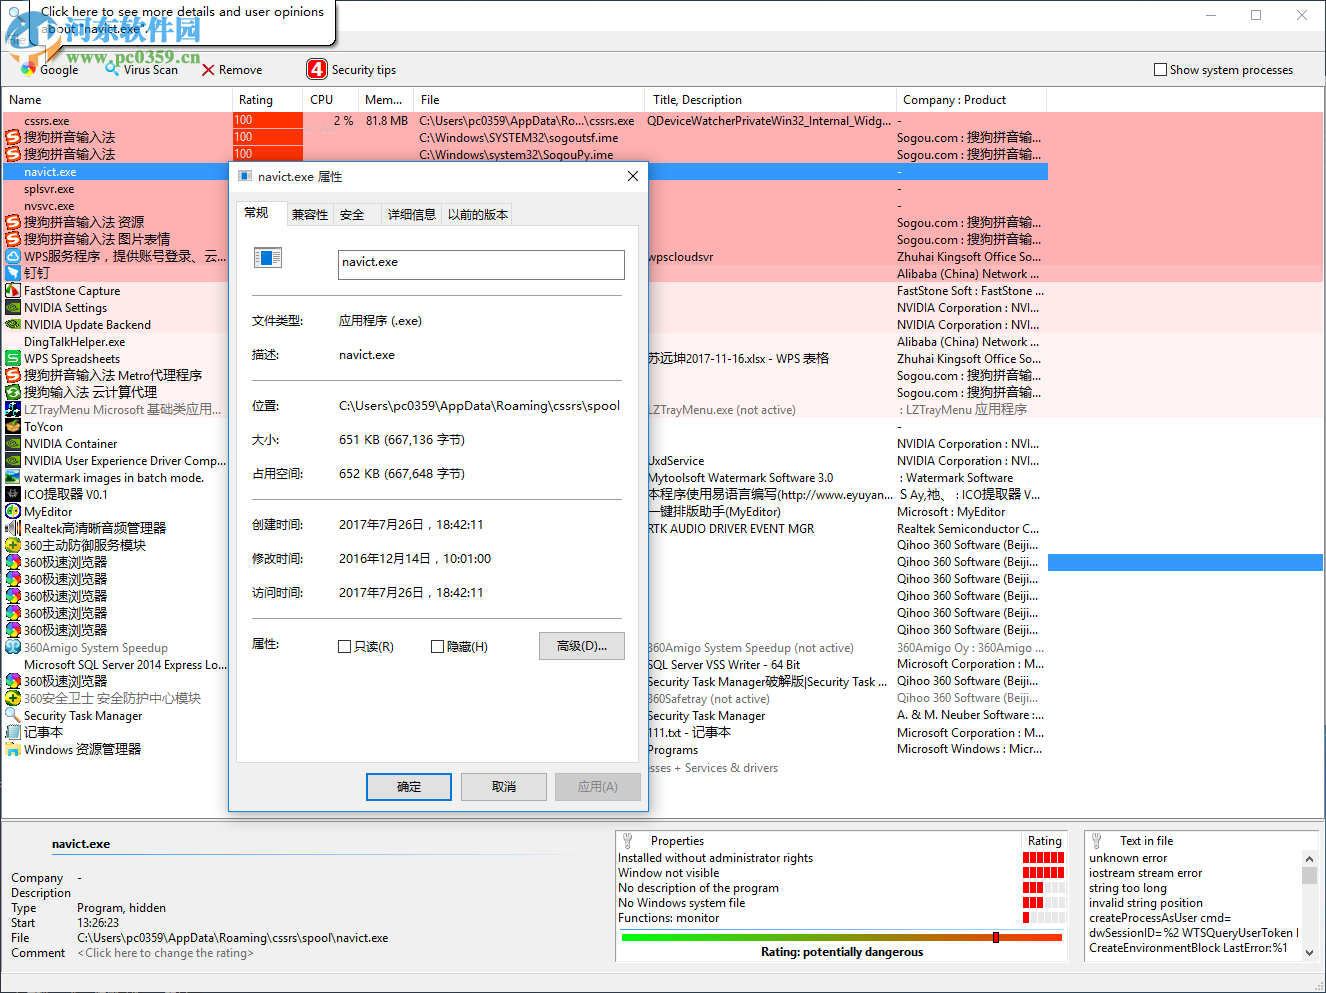Switch to the 兼容性 tab
This screenshot has height=993, width=1326.
pyautogui.click(x=310, y=213)
